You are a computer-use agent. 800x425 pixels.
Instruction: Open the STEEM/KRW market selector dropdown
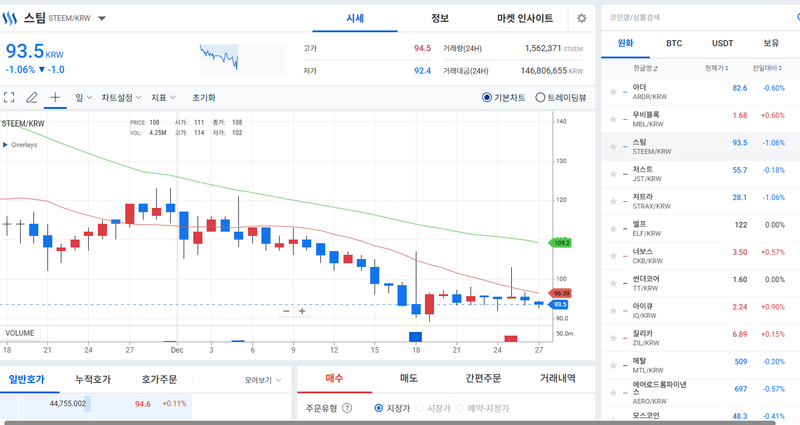click(102, 19)
